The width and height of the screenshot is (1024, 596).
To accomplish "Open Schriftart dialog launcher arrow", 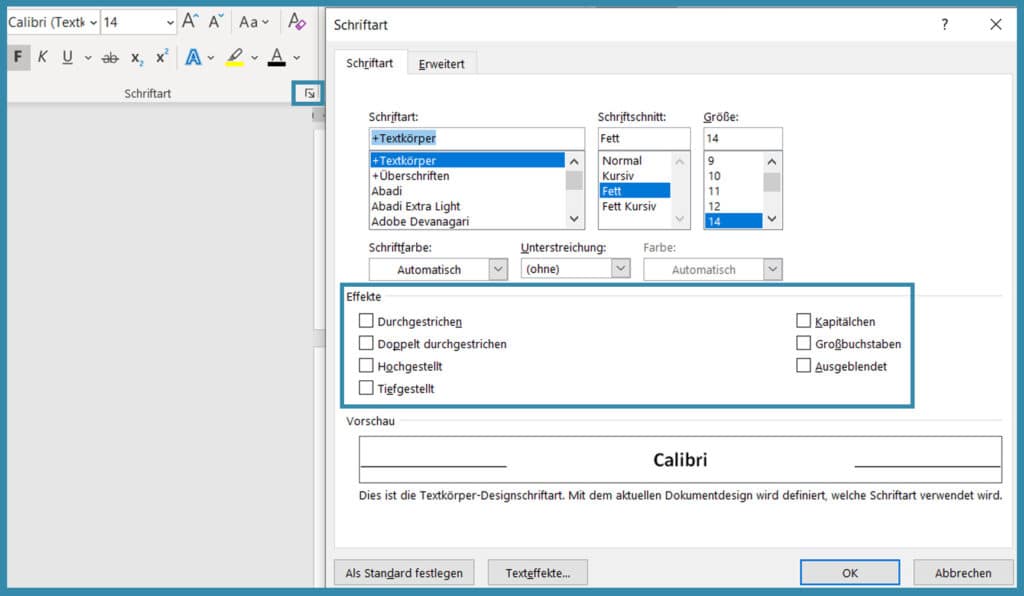I will click(309, 93).
